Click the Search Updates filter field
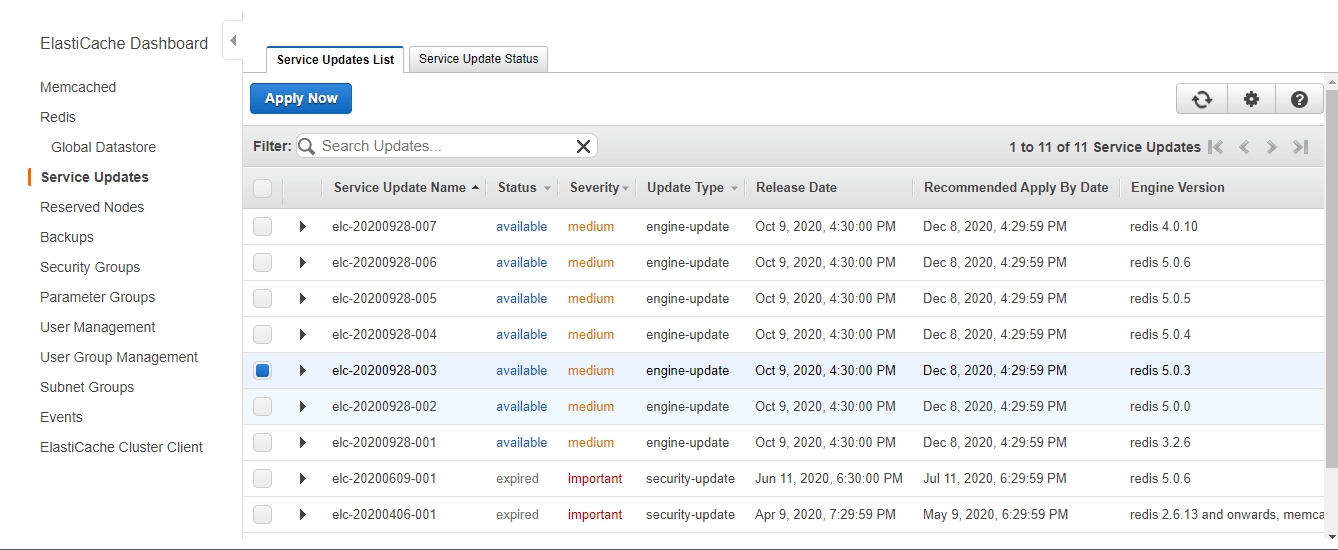 pos(445,146)
